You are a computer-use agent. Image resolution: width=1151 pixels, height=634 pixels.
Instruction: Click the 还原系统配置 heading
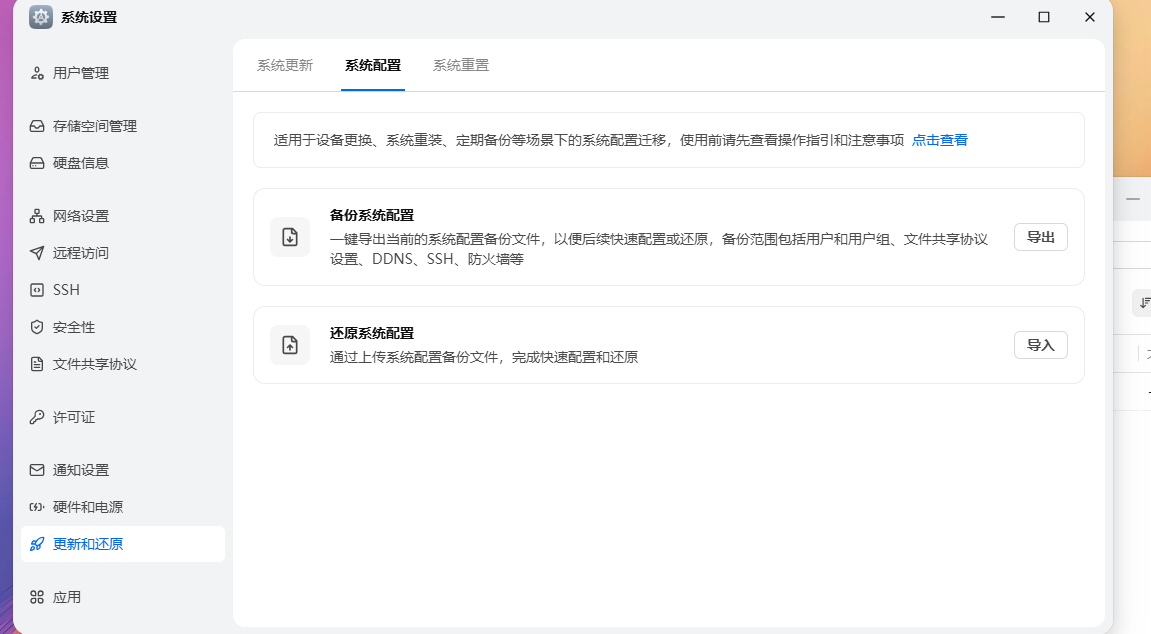click(372, 333)
